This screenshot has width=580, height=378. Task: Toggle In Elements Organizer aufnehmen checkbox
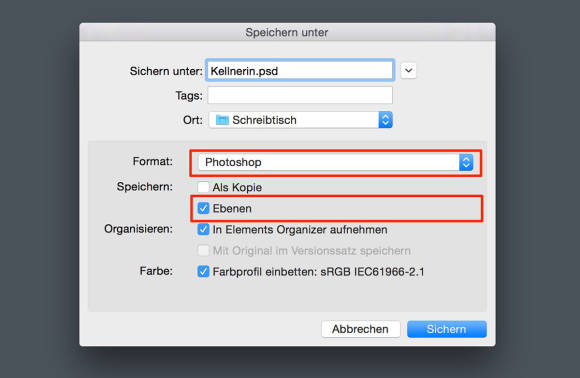pos(203,229)
